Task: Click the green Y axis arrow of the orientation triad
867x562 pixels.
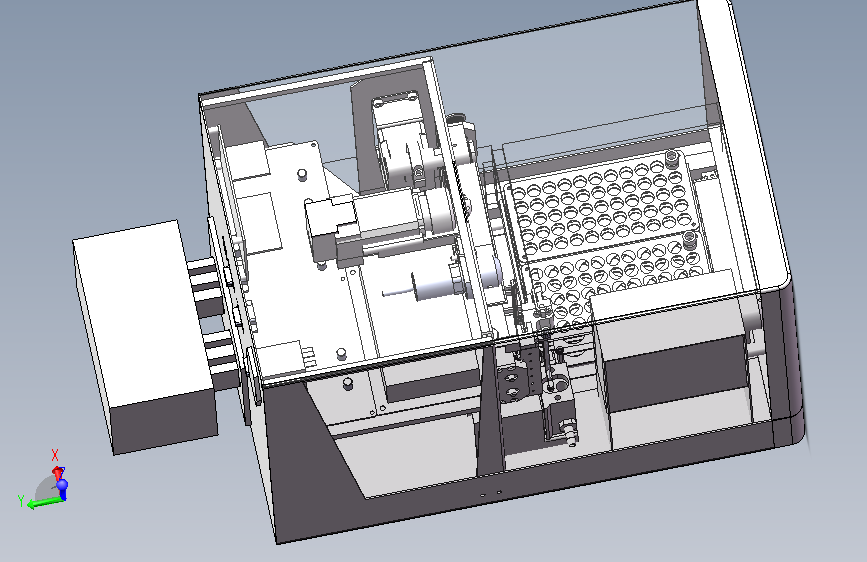Action: [43, 503]
